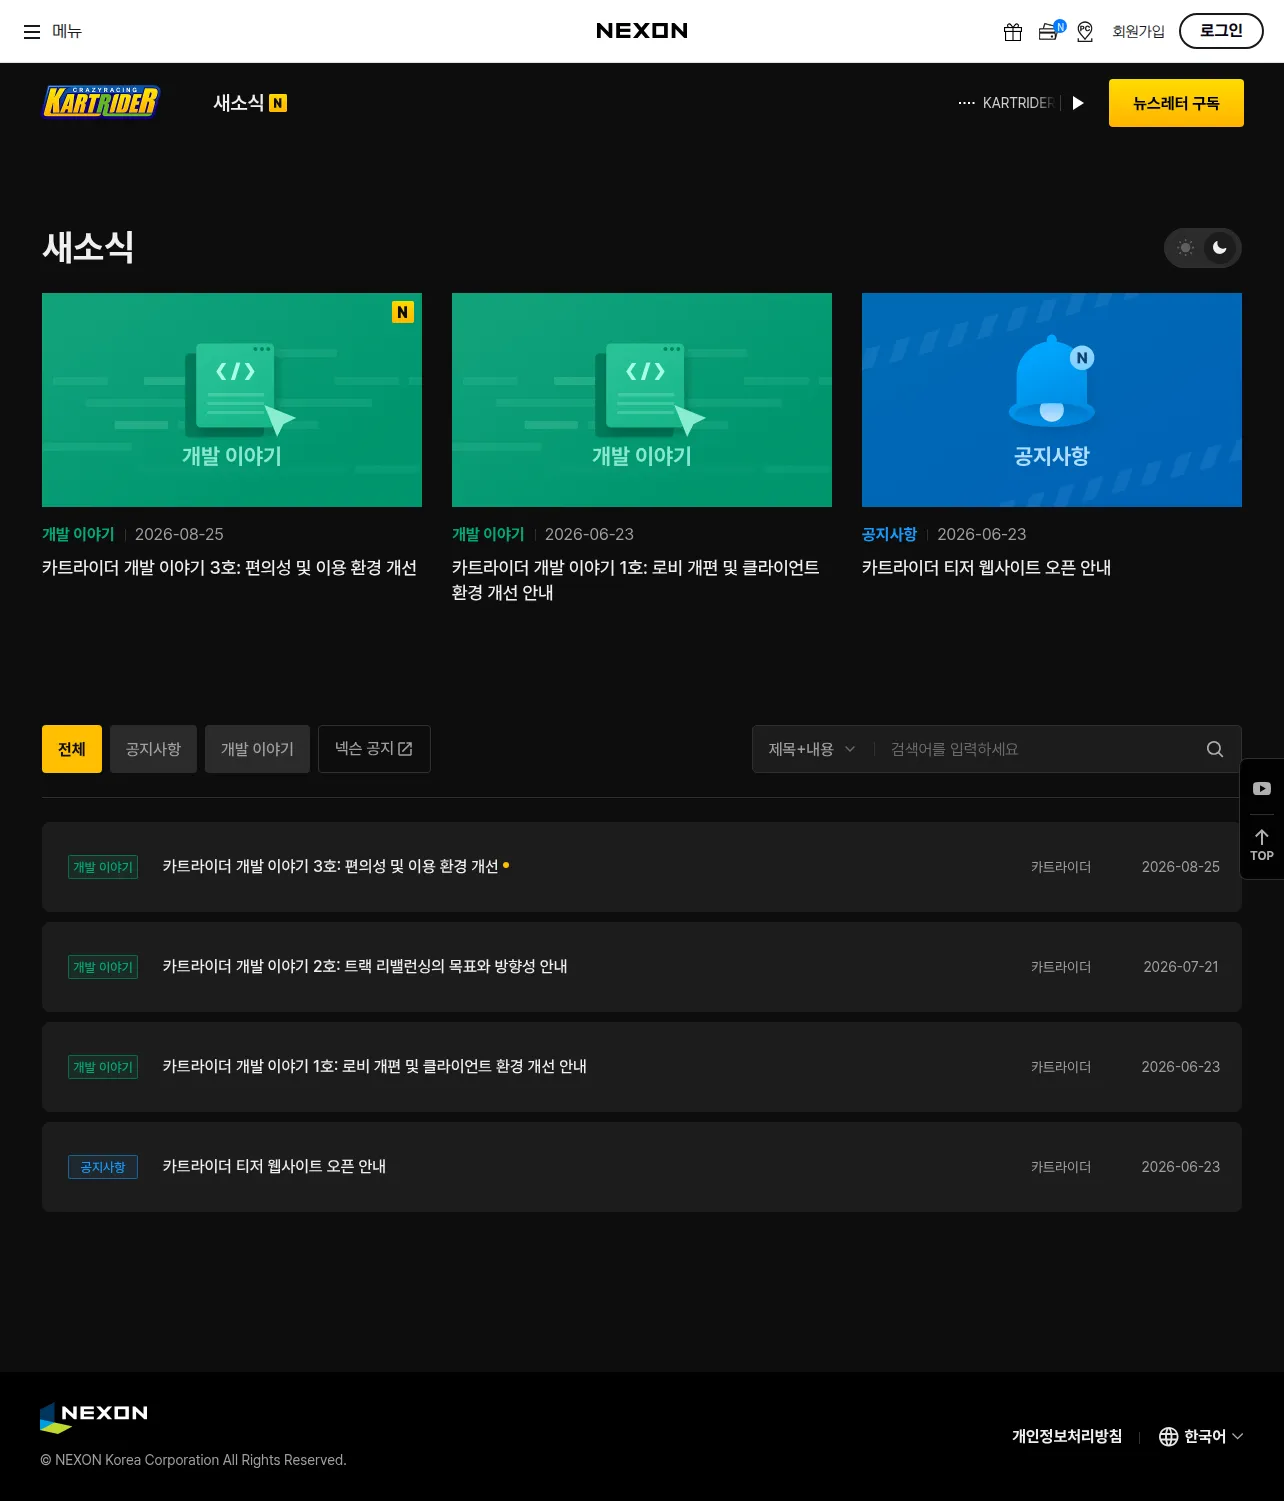Click the yellow N badge beside 새소식
This screenshot has height=1501, width=1284.
pyautogui.click(x=278, y=103)
